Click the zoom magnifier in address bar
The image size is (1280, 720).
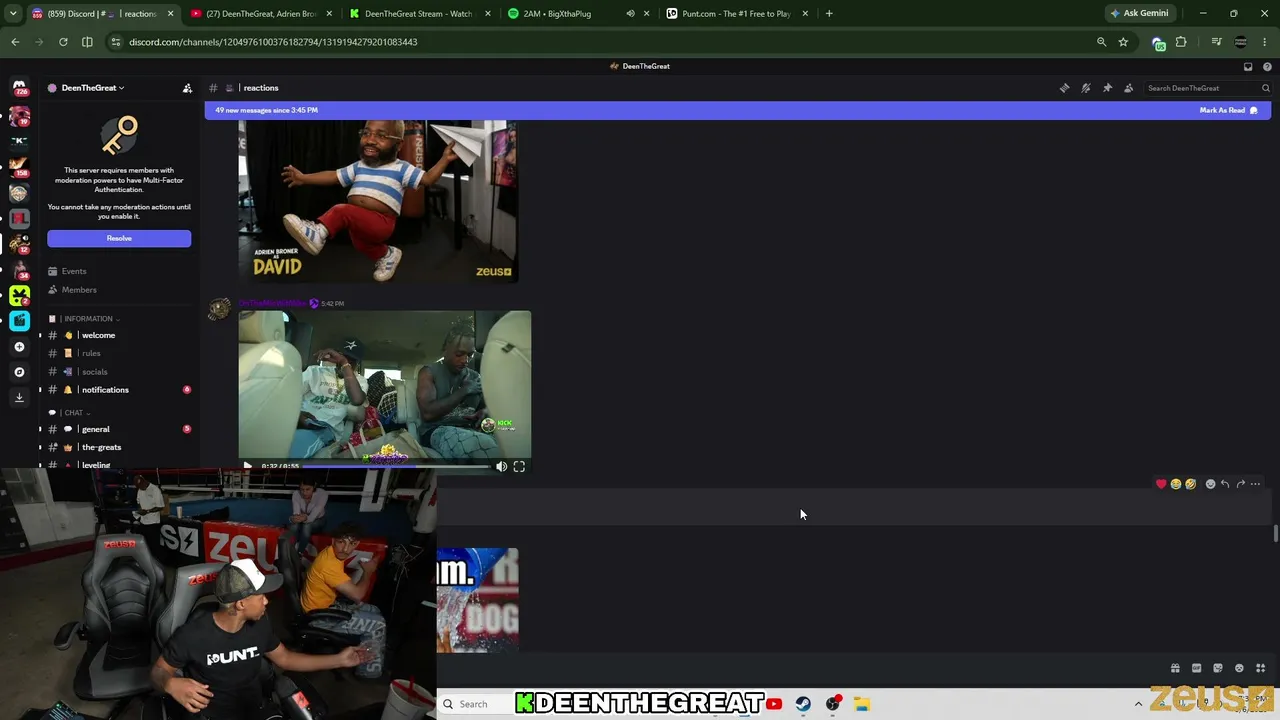1101,42
